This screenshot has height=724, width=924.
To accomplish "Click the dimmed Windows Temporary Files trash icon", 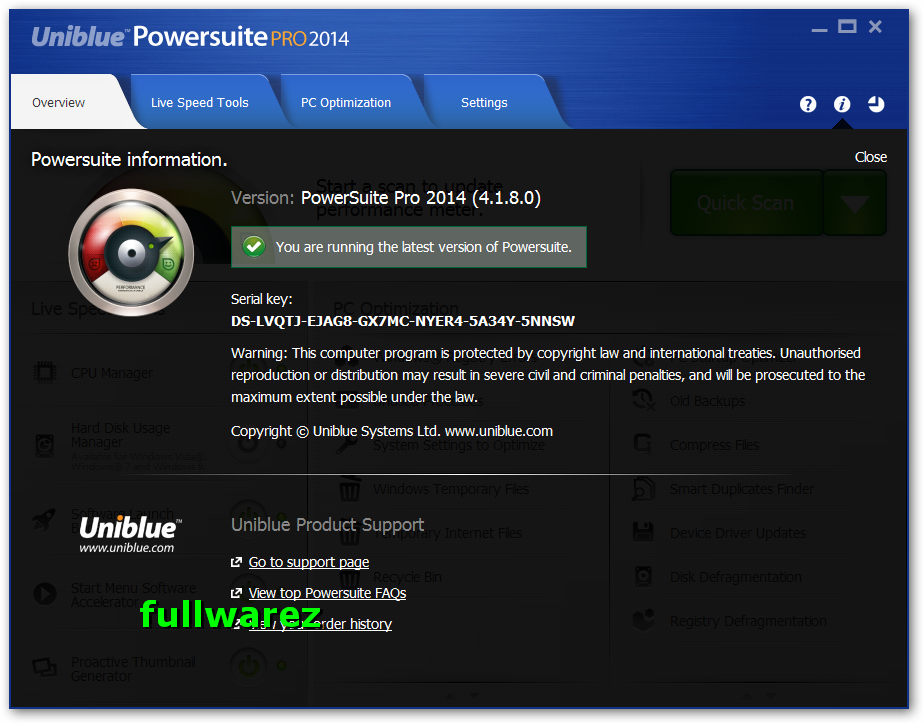I will pyautogui.click(x=349, y=490).
